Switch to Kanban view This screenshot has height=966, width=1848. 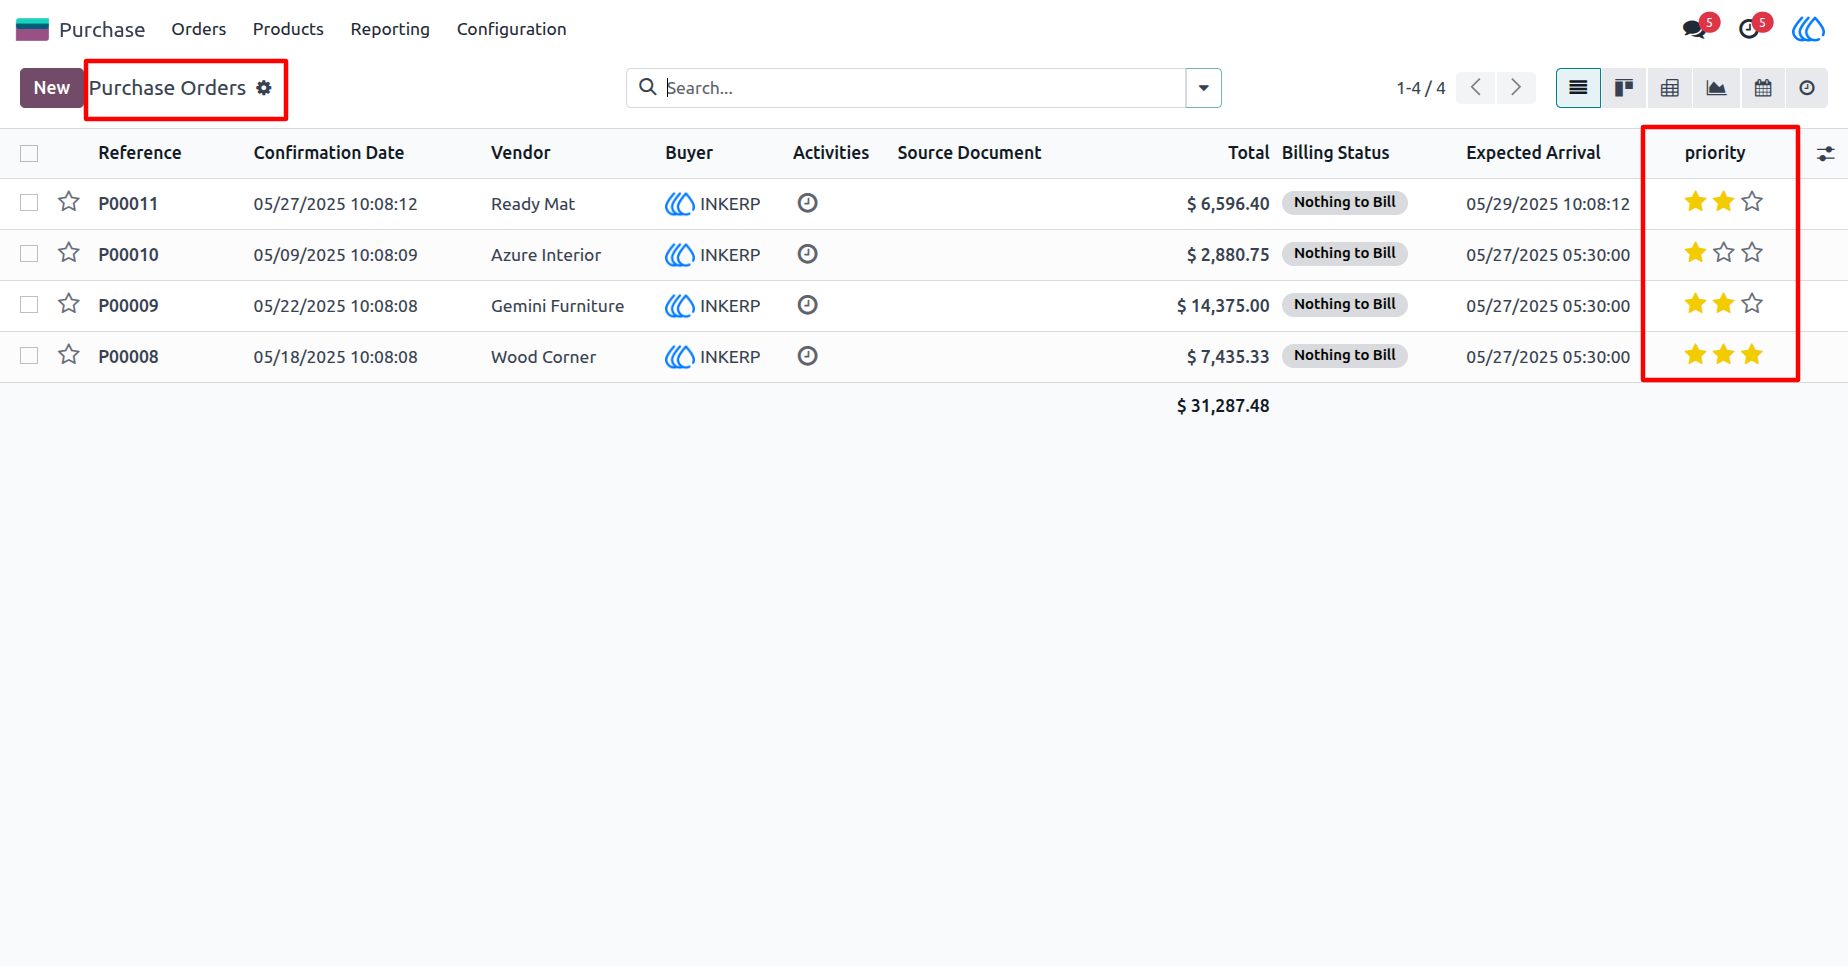coord(1624,88)
